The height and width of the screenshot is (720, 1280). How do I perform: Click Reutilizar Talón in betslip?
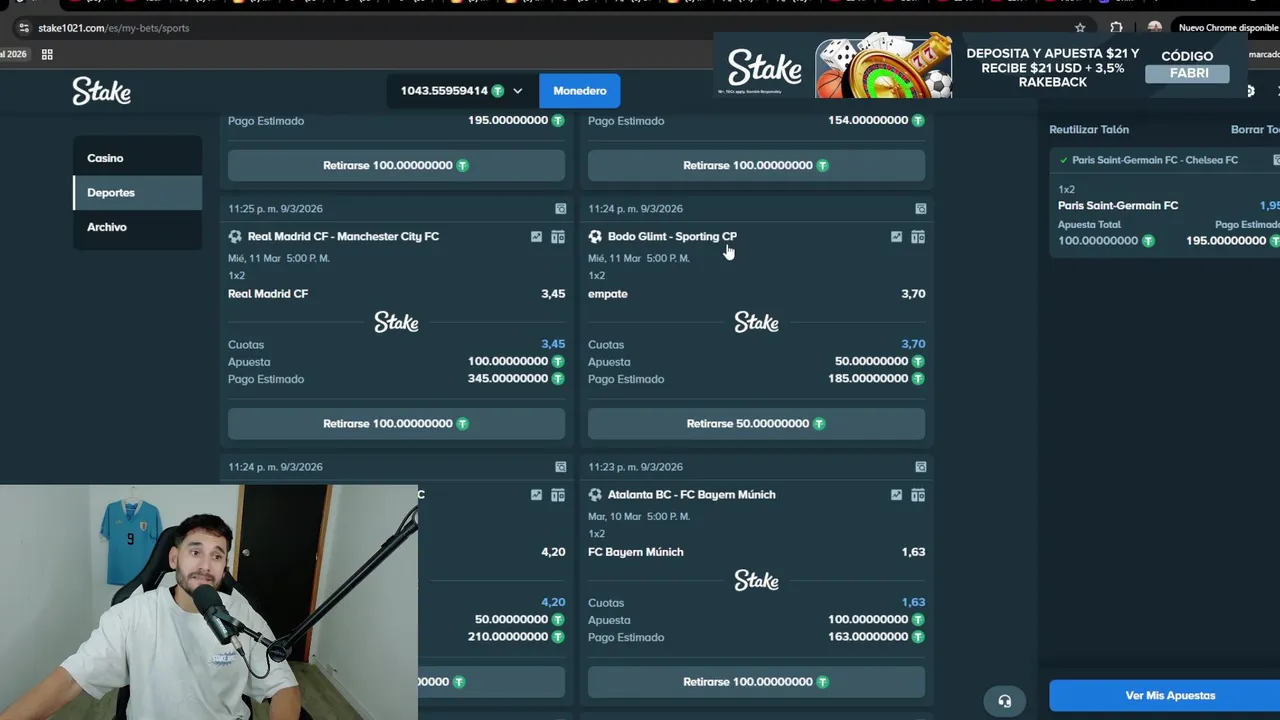coord(1089,130)
